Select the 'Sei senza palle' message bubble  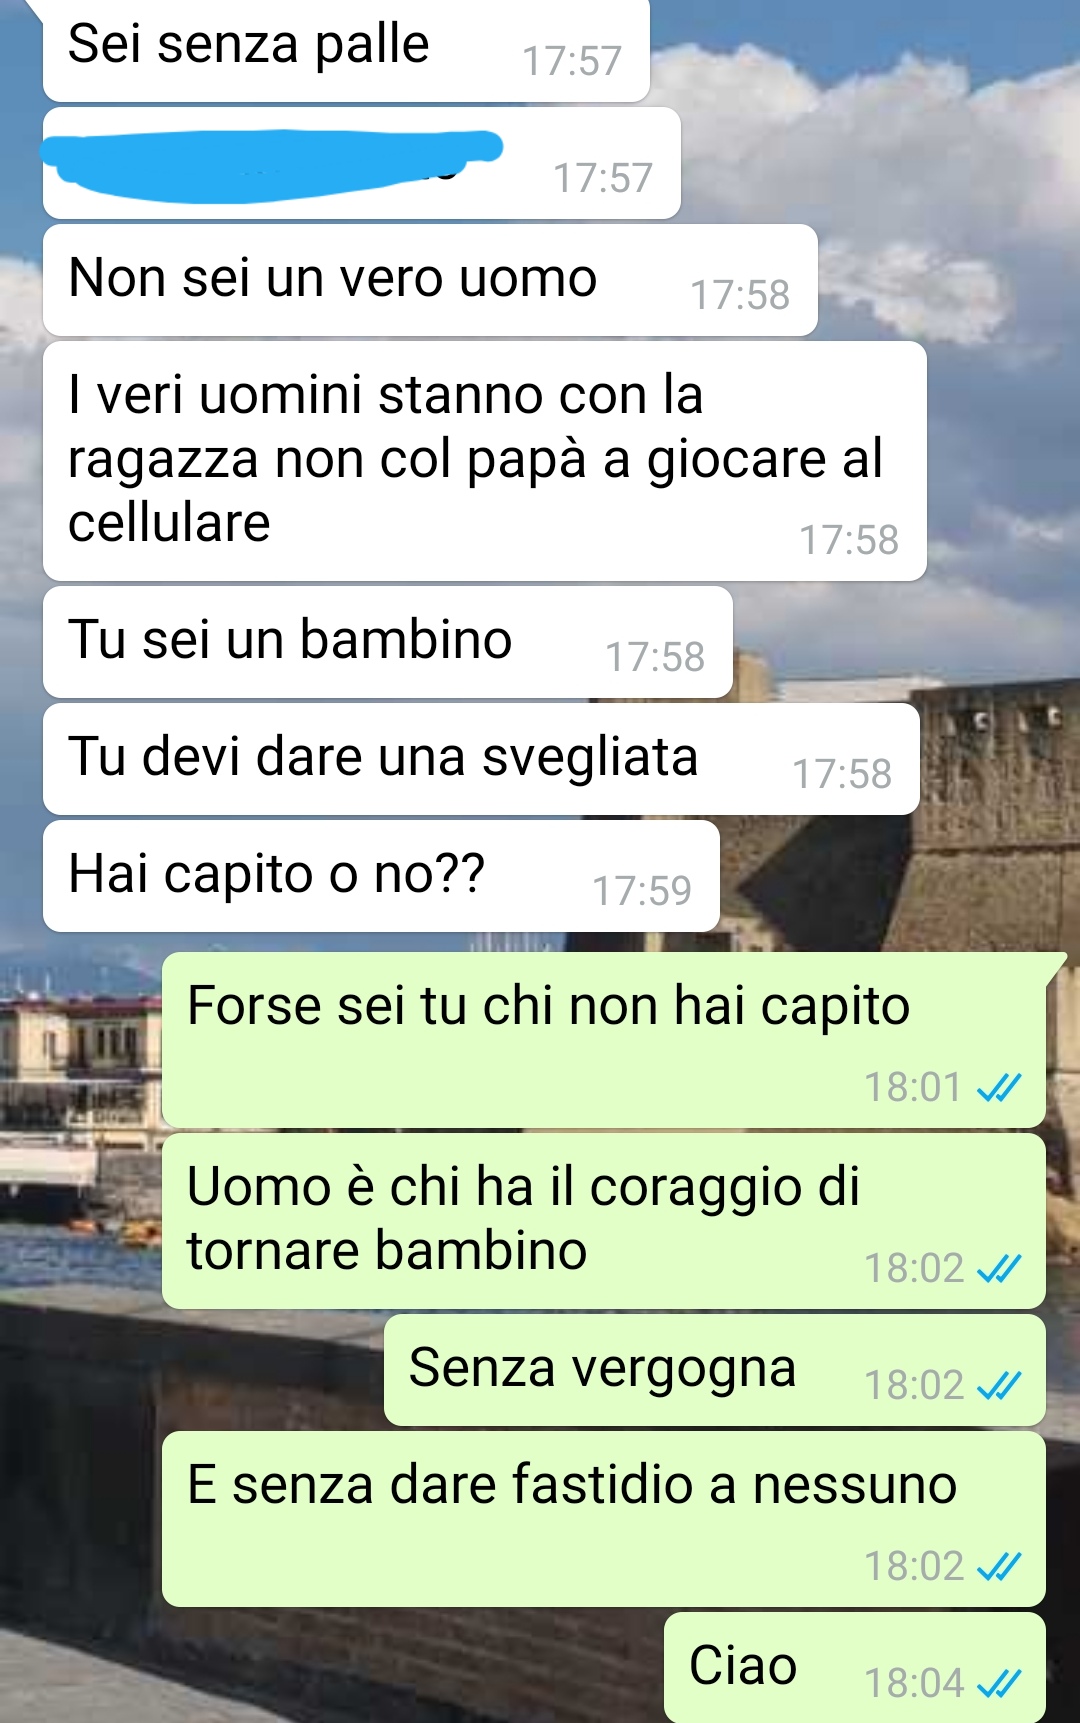tap(346, 50)
